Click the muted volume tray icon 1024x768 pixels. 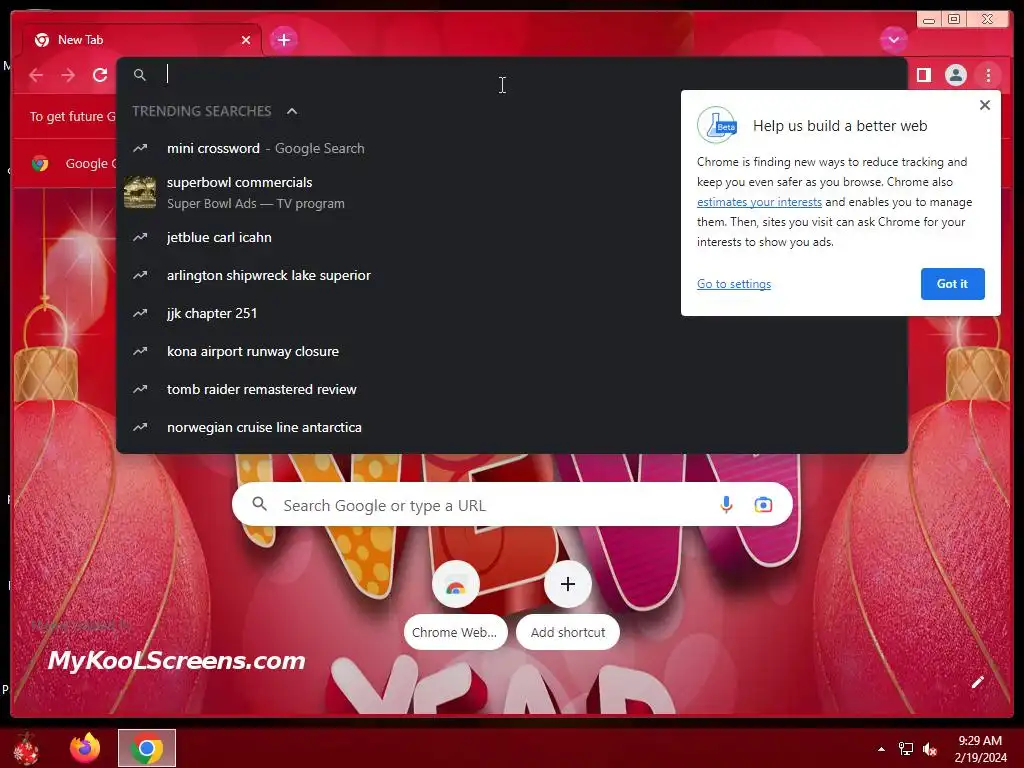coord(930,749)
